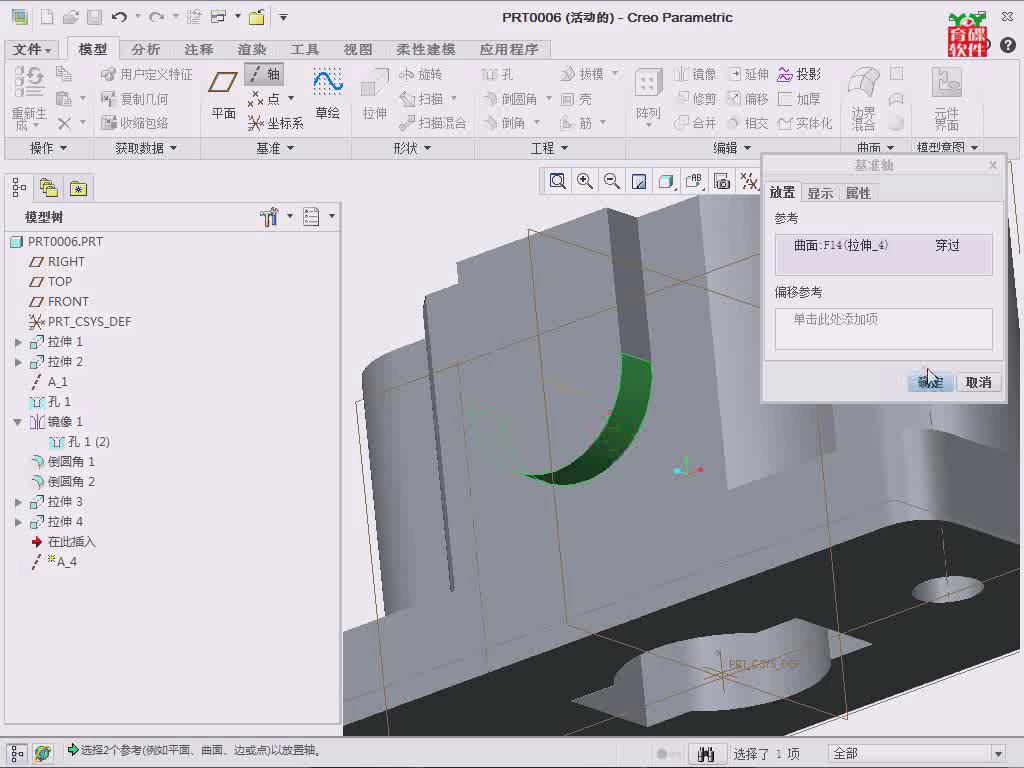Viewport: 1024px width, 768px height.
Task: Expand the 工程 group dropdown
Action: (549, 148)
